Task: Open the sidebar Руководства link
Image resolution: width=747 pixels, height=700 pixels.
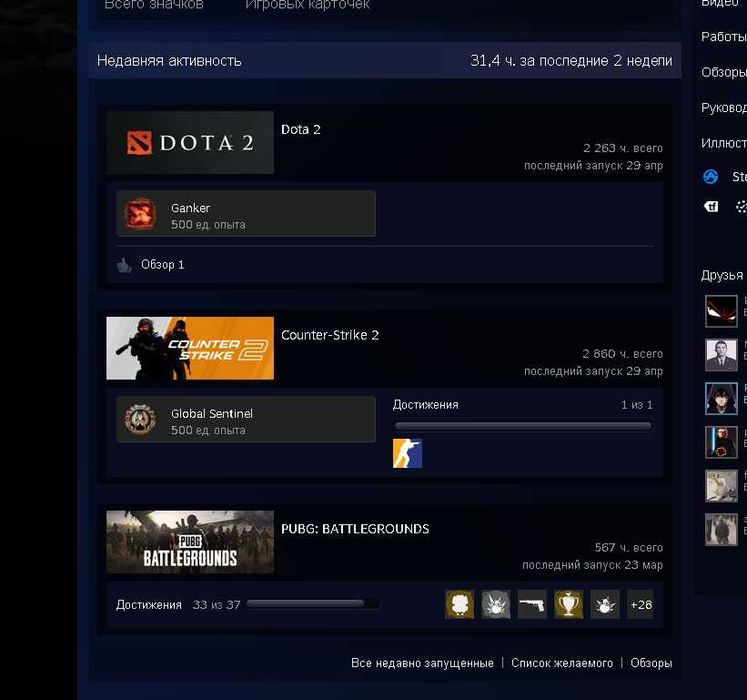Action: point(724,108)
